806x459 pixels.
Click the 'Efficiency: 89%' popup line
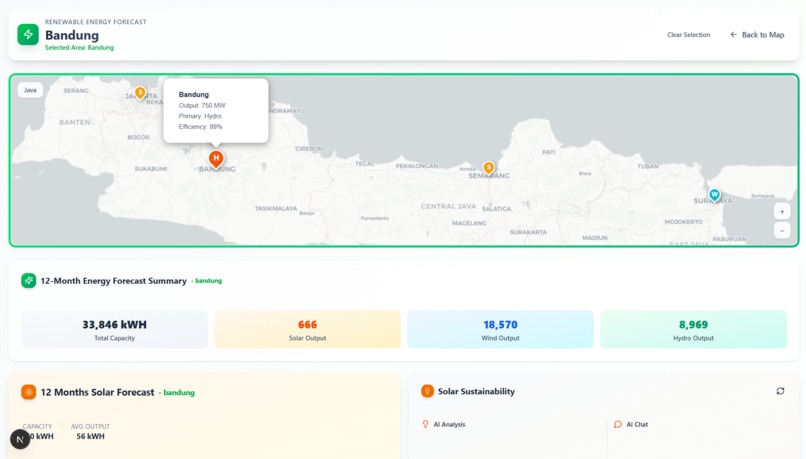pyautogui.click(x=200, y=126)
